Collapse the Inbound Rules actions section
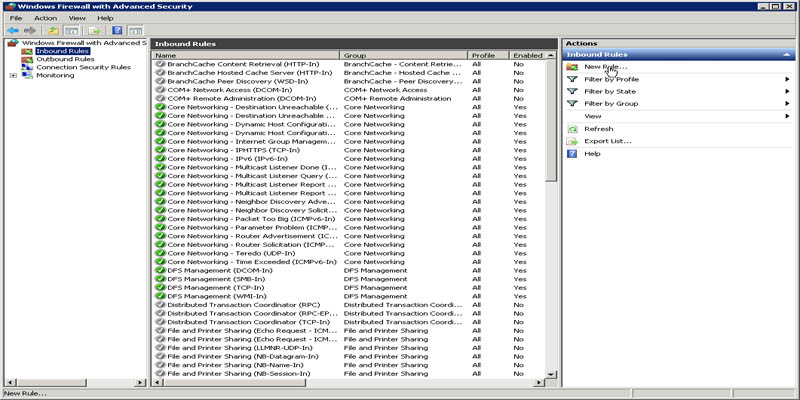The height and width of the screenshot is (400, 800). tap(788, 54)
